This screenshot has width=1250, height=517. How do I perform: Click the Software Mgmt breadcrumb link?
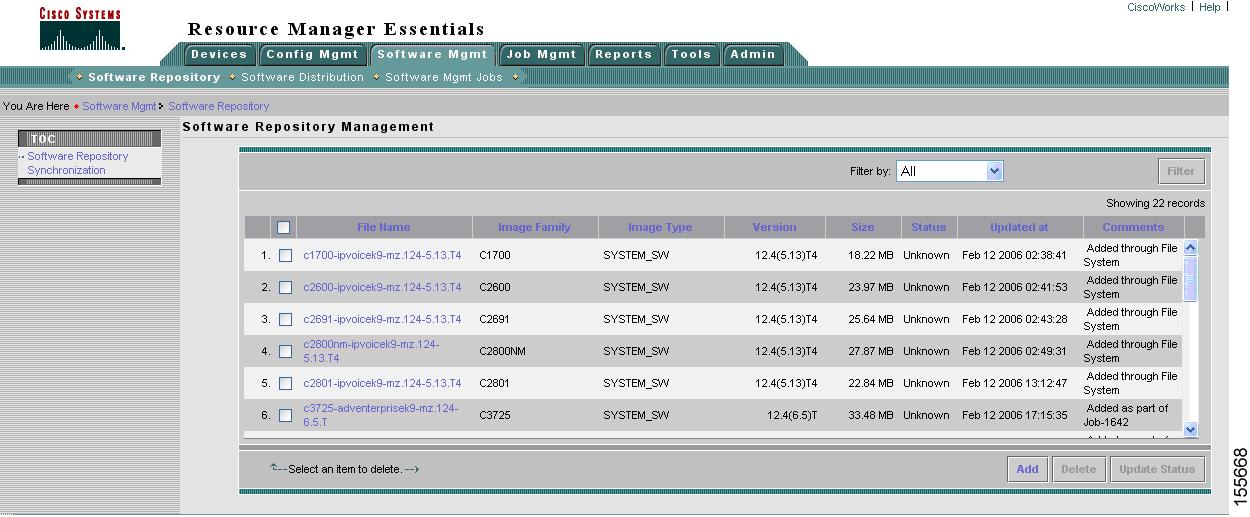pos(119,106)
